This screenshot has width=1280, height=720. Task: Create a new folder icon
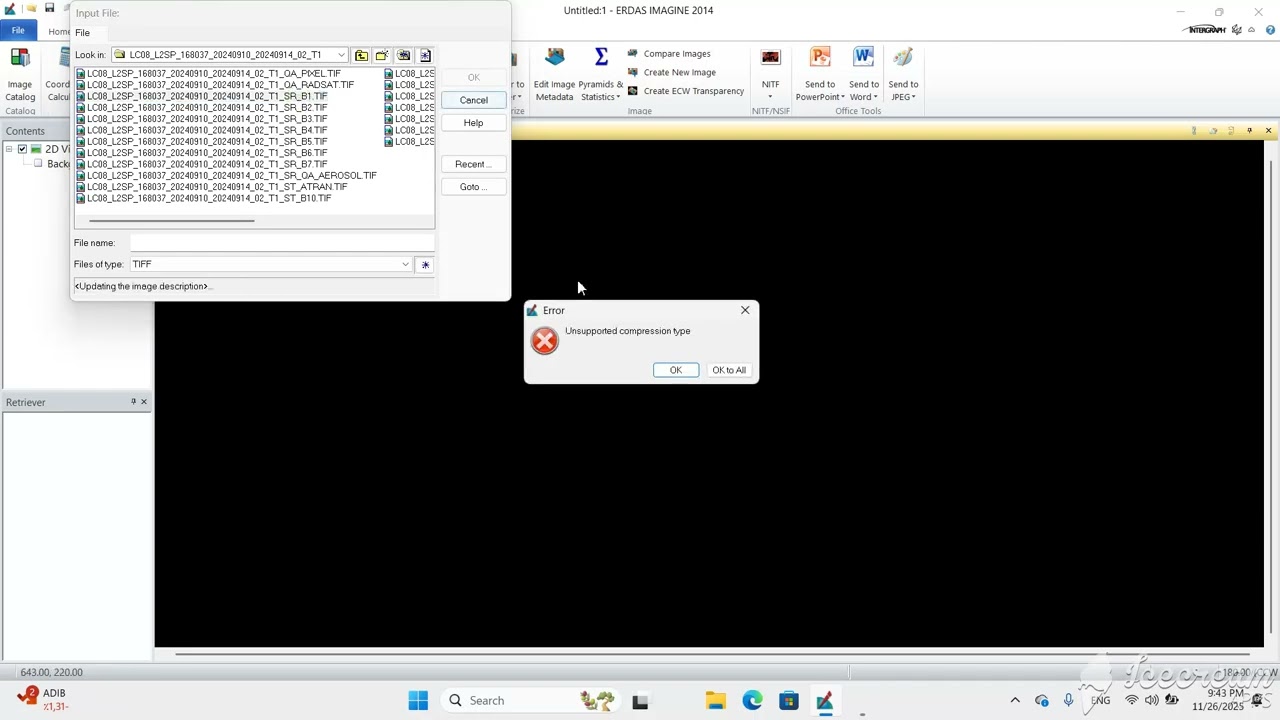[x=382, y=55]
